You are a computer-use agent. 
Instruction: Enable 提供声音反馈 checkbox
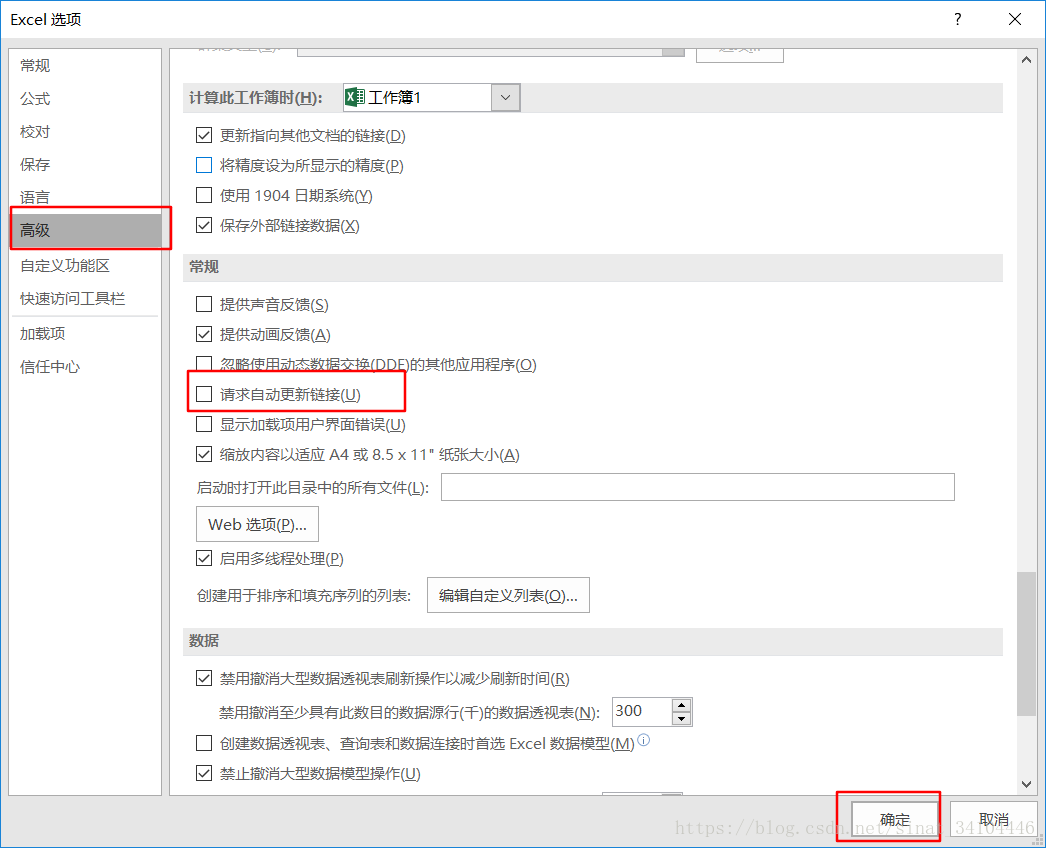click(204, 304)
